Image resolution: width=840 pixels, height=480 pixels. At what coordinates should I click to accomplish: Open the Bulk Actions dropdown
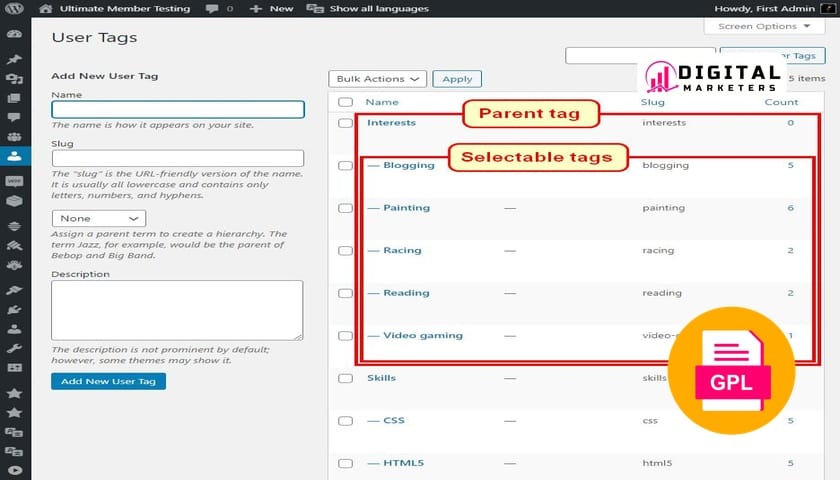point(377,79)
